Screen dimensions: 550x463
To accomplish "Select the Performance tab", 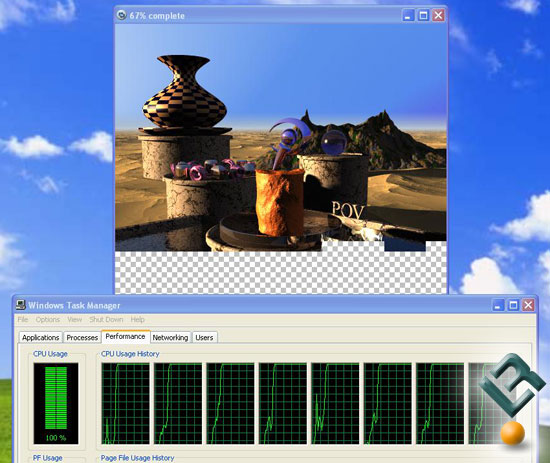I will [x=125, y=336].
